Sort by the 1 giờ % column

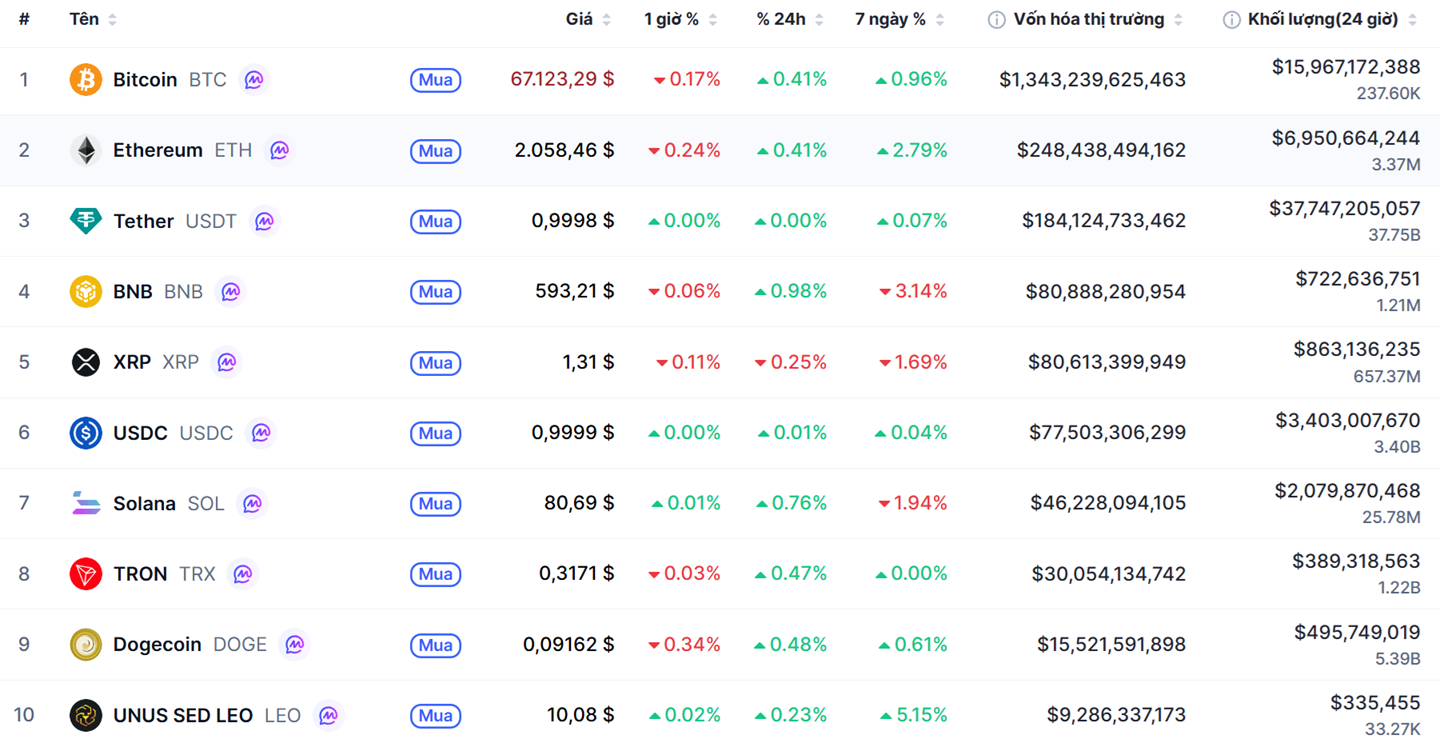coord(671,20)
